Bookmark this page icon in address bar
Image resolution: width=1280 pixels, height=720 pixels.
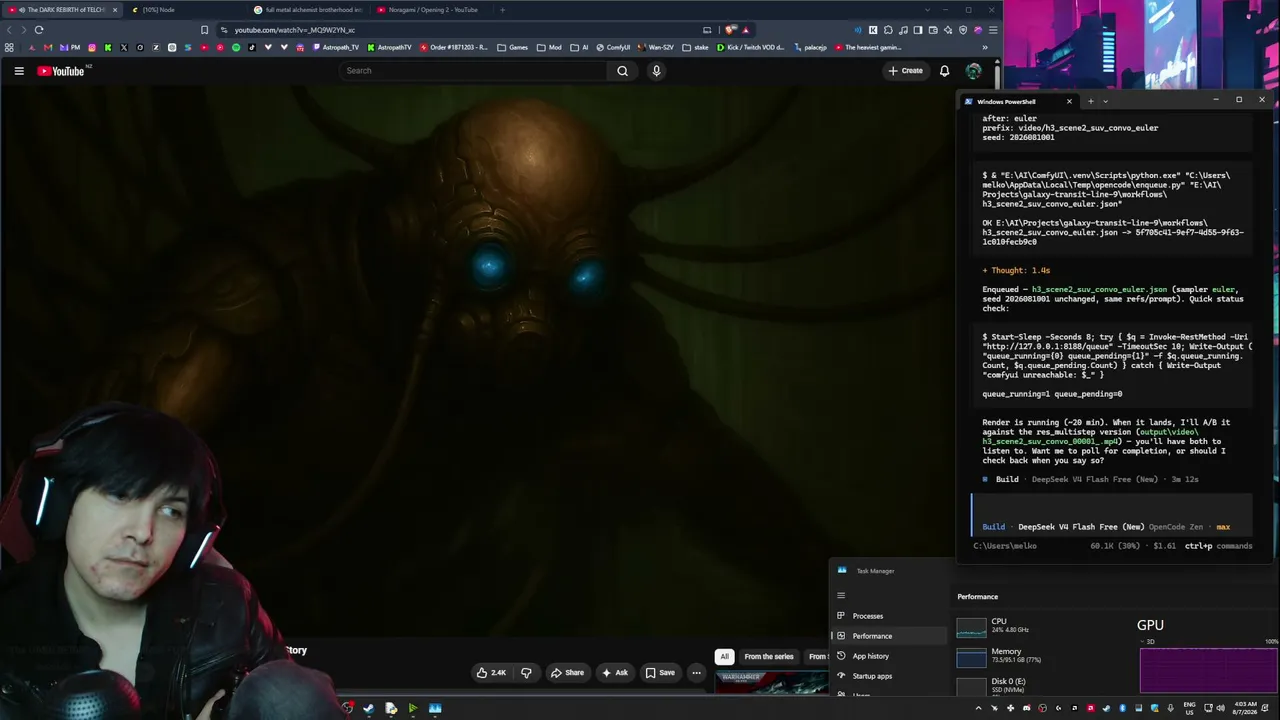(205, 30)
